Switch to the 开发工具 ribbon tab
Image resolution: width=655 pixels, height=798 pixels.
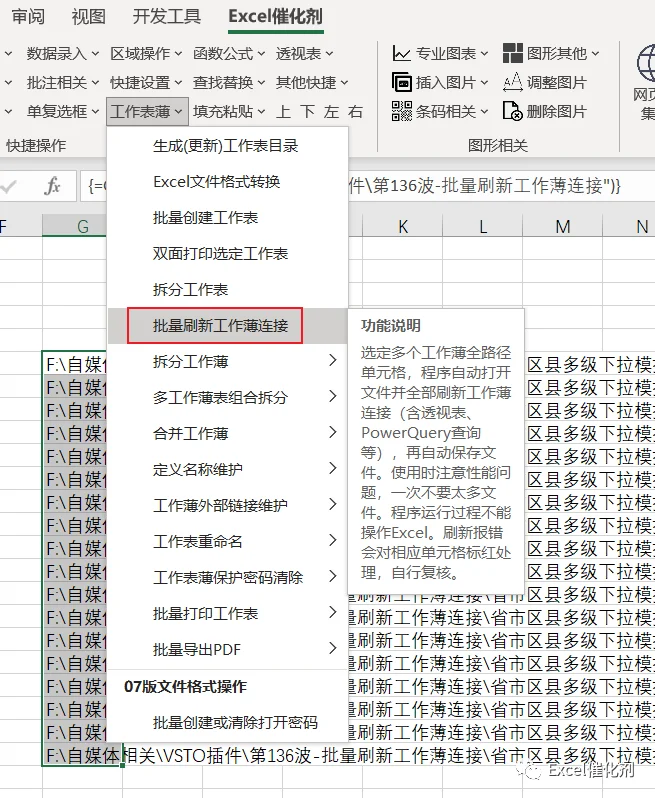click(x=167, y=16)
